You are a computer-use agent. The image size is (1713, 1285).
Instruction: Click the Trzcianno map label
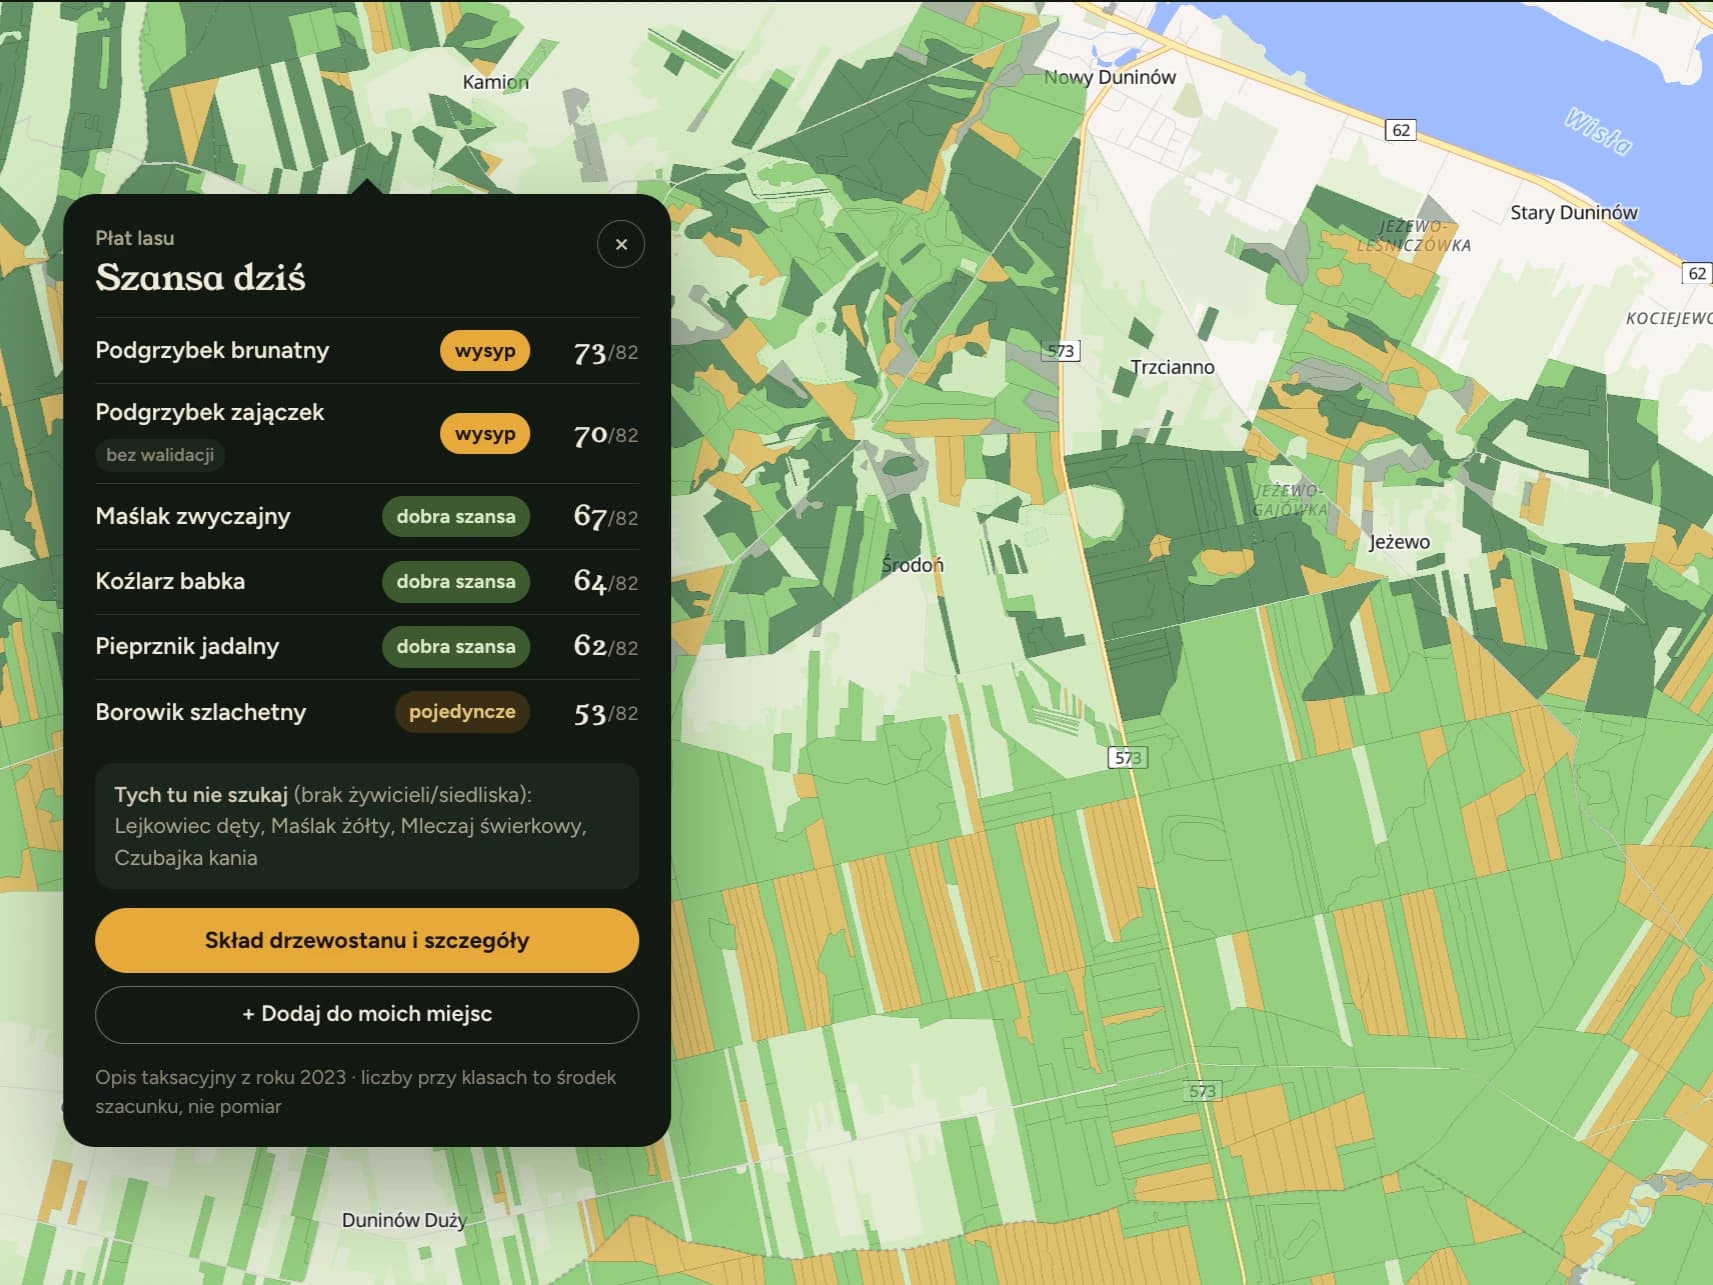point(1172,367)
